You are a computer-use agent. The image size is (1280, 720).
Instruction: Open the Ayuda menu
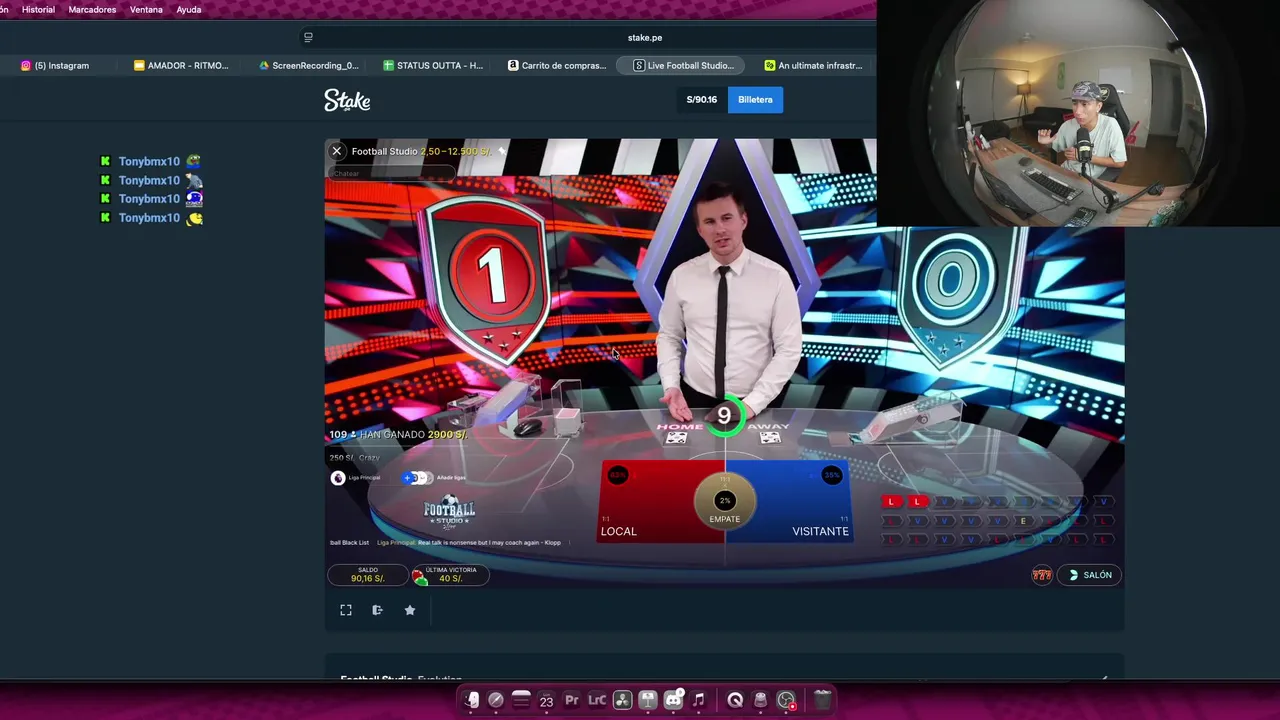188,9
